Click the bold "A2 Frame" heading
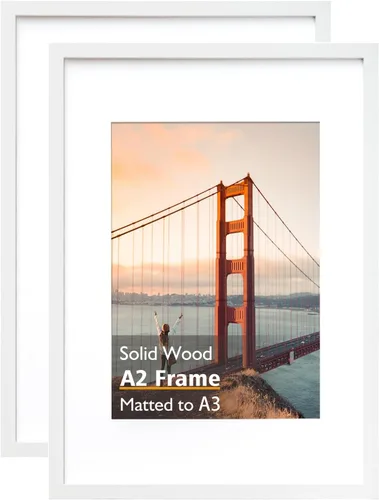Image resolution: width=379 pixels, height=500 pixels. 170,378
